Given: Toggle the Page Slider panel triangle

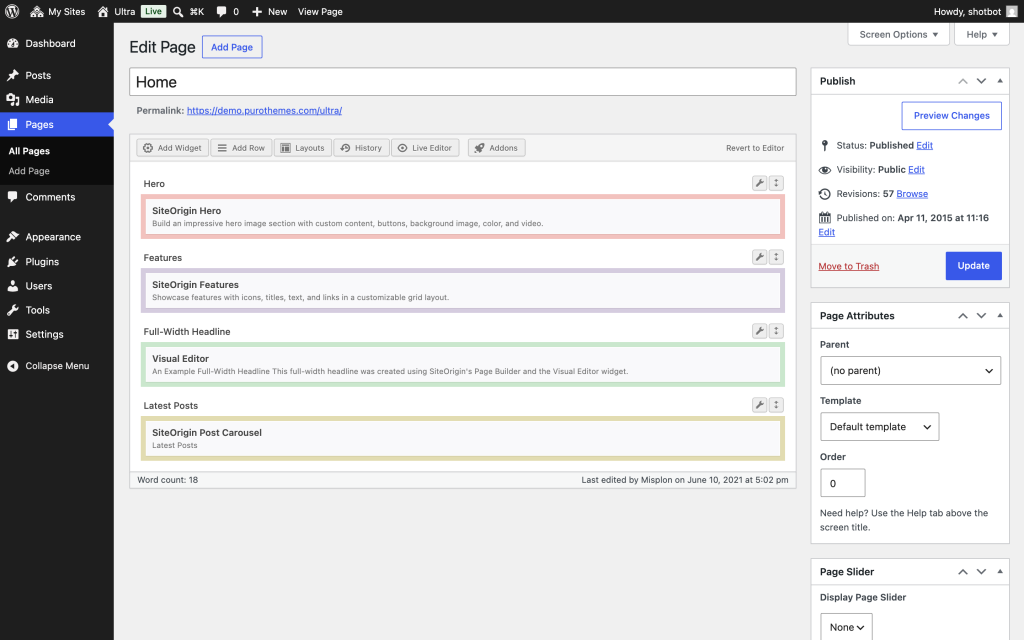Looking at the screenshot, I should (x=1000, y=571).
